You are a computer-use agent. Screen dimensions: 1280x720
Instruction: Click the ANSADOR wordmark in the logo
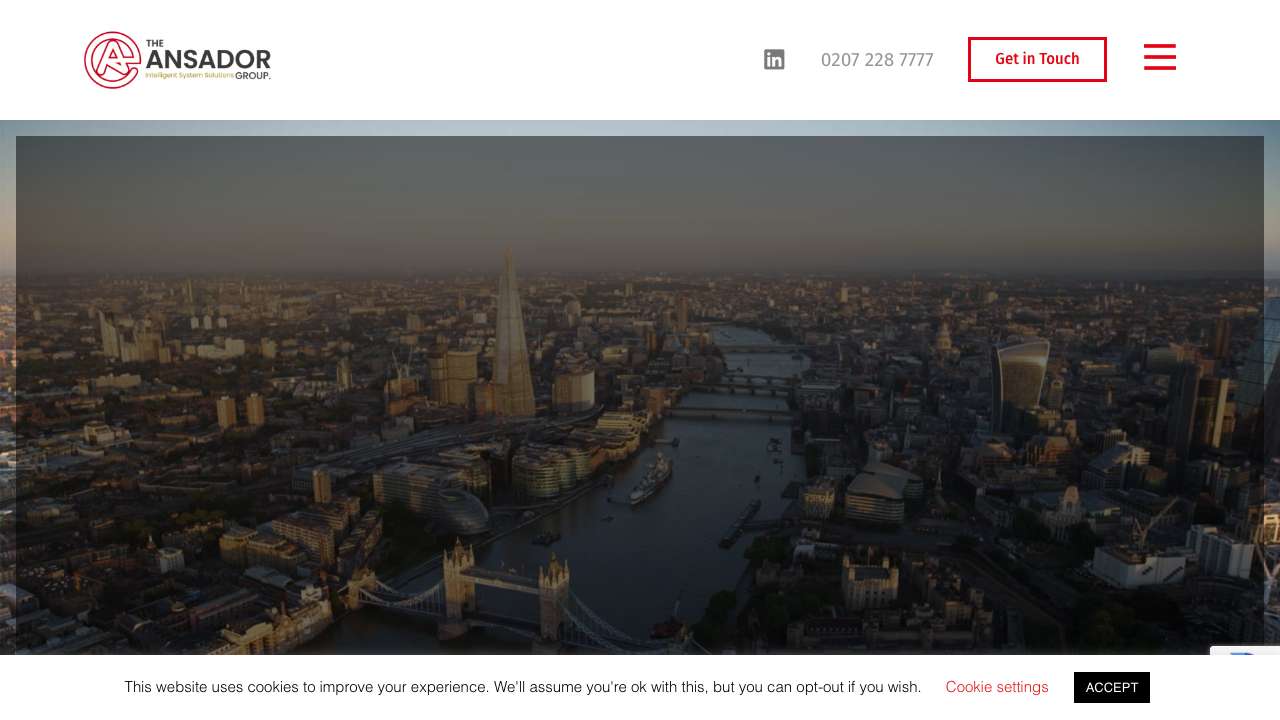tap(208, 59)
